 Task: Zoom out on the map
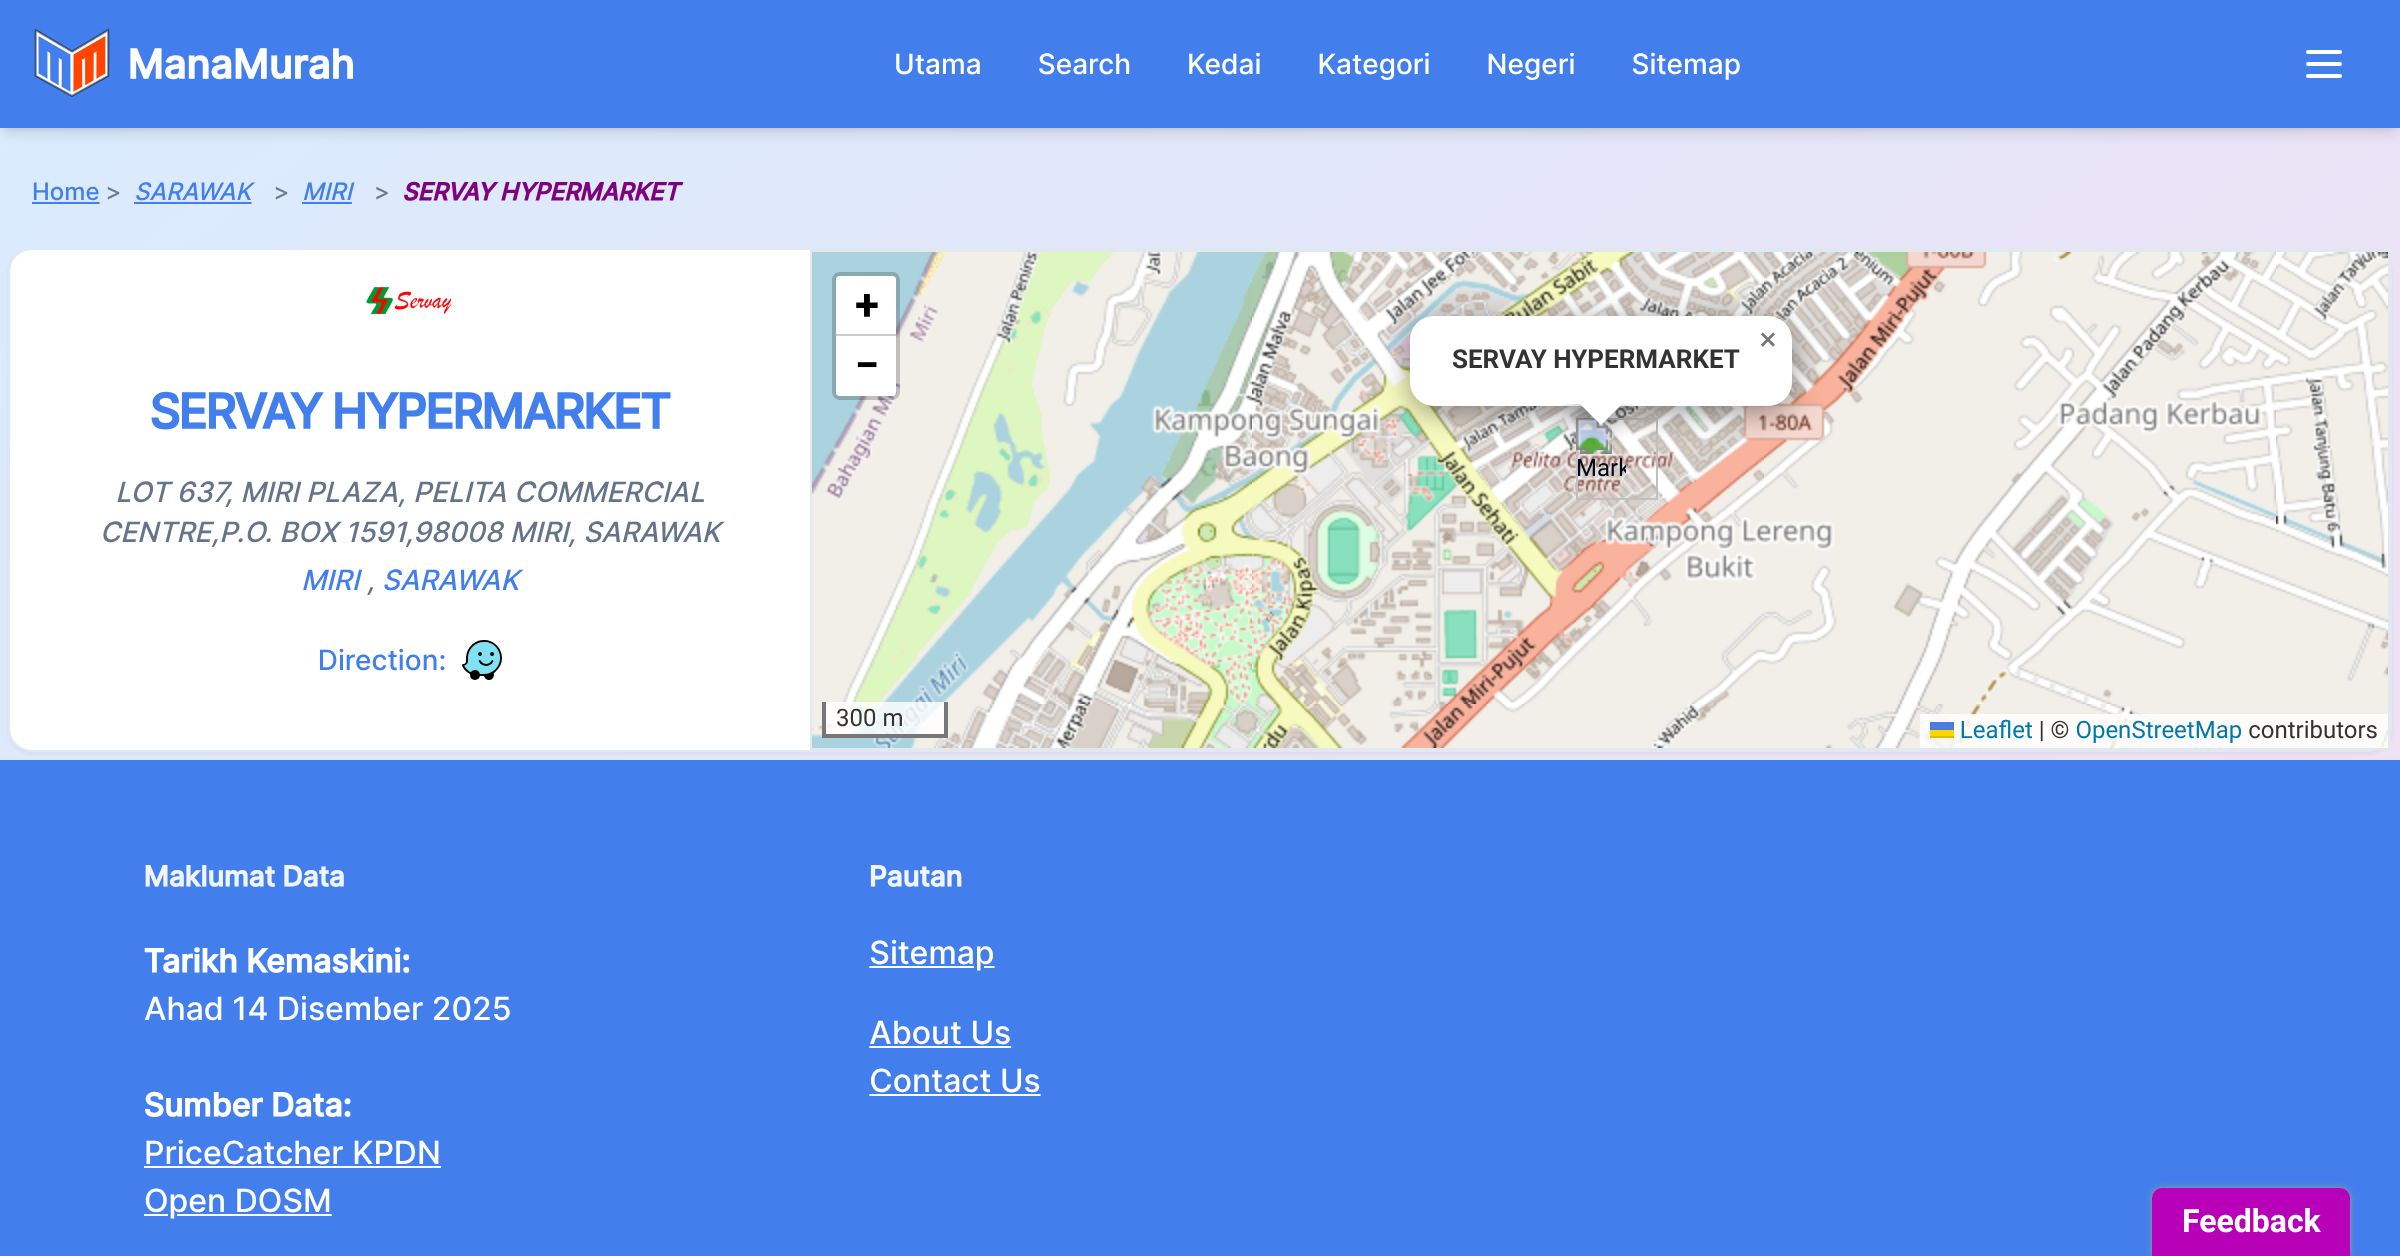click(x=866, y=365)
